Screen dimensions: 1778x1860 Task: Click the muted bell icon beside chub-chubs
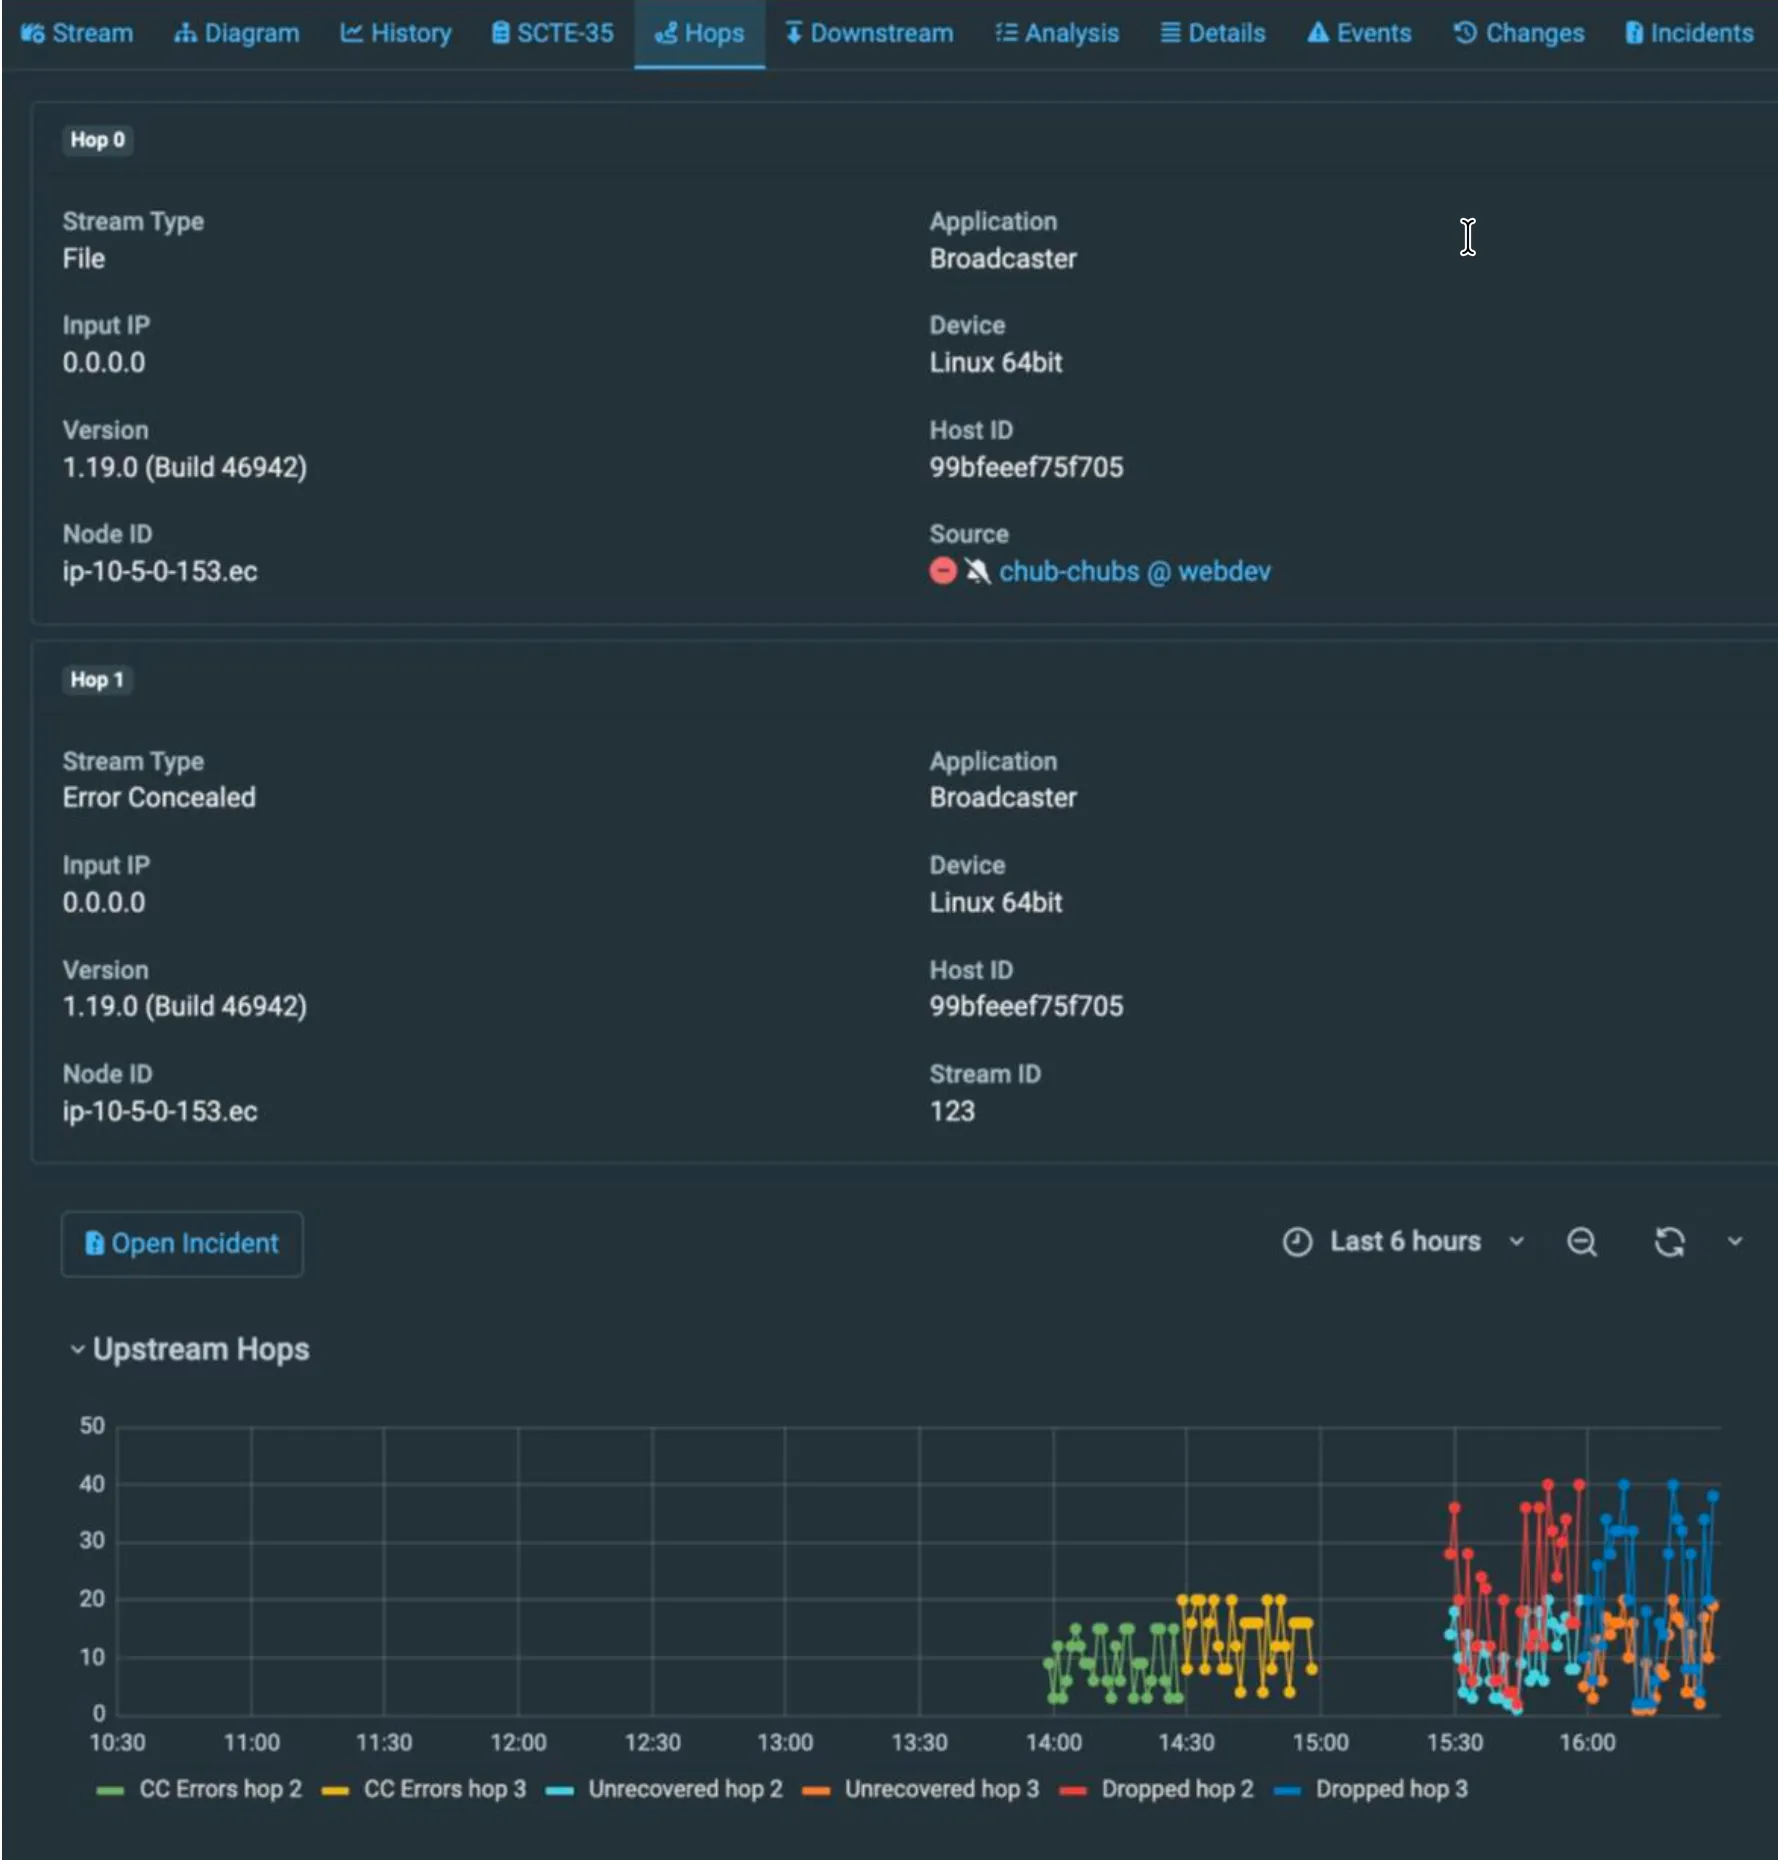(977, 571)
